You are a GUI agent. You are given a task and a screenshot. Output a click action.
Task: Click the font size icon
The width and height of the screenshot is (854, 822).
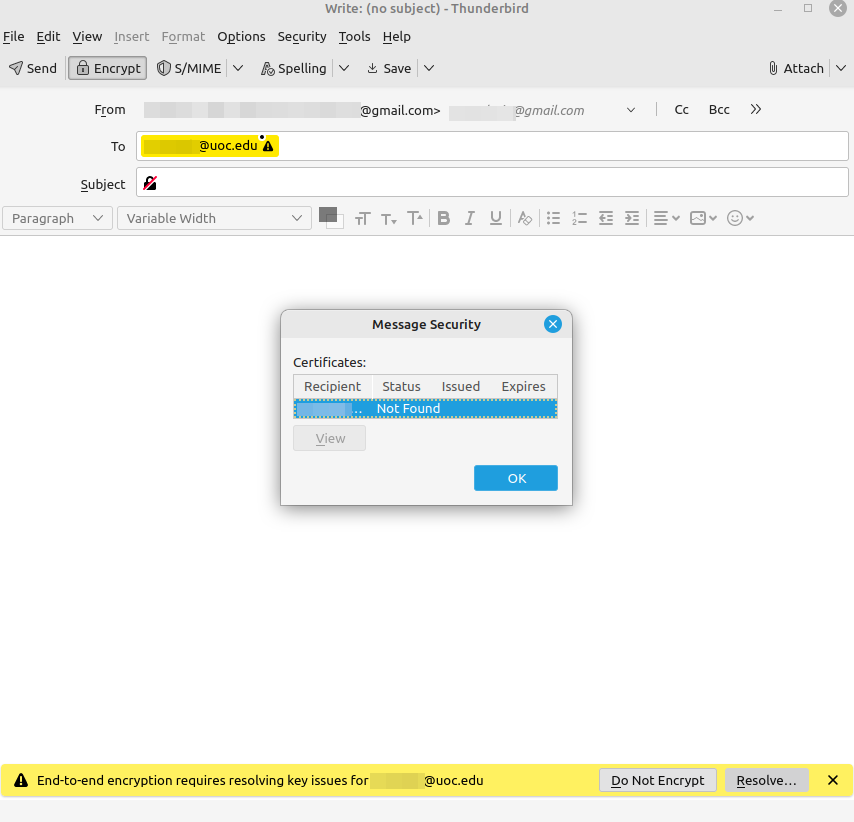click(x=362, y=218)
